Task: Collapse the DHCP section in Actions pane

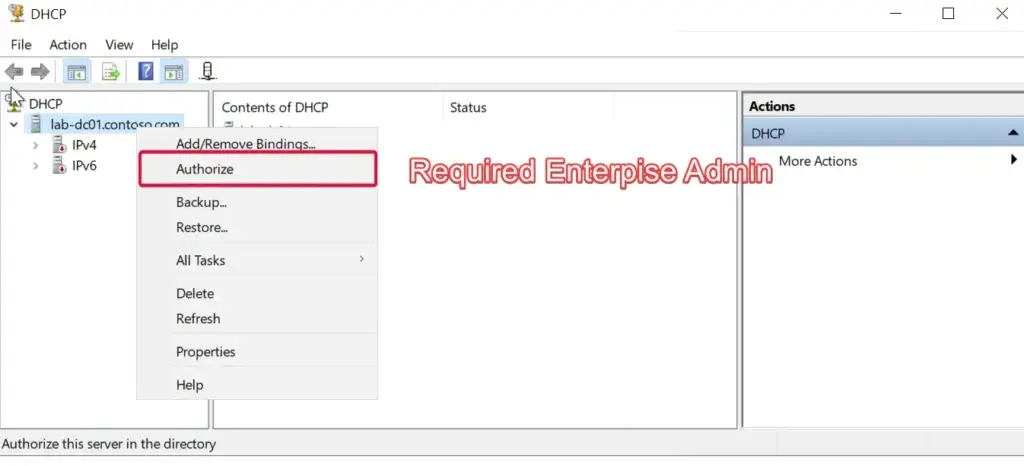Action: point(1012,133)
